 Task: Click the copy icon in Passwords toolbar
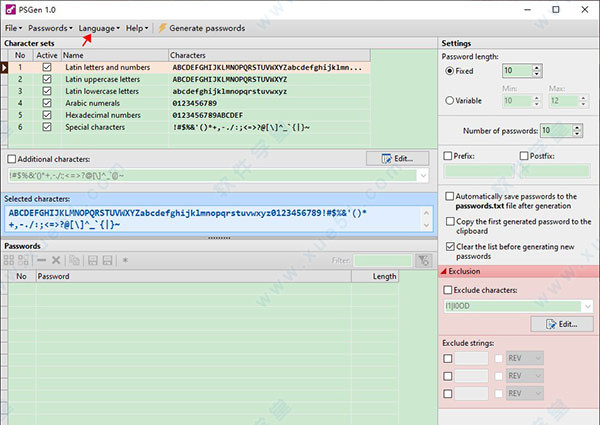(74, 260)
